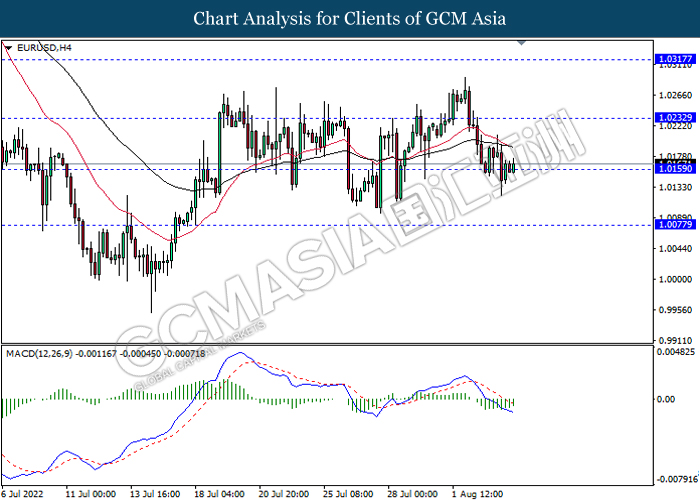This screenshot has height=500, width=700.
Task: Click the 25 Jul 08:00 time label
Action: coord(348,494)
